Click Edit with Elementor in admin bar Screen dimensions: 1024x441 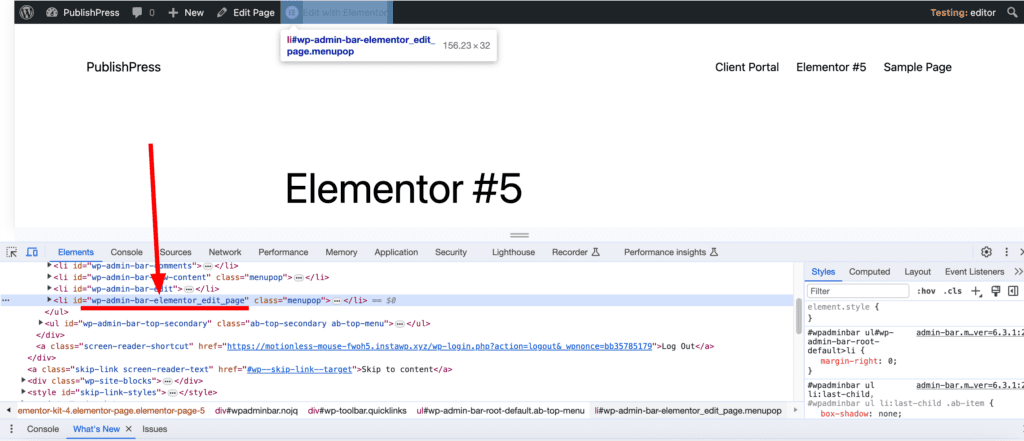(x=337, y=12)
